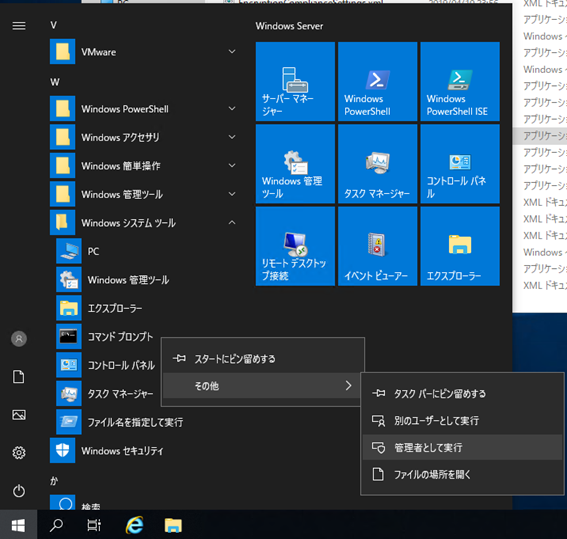This screenshot has height=539, width=567.
Task: Click the W letter header
Action: [55, 82]
